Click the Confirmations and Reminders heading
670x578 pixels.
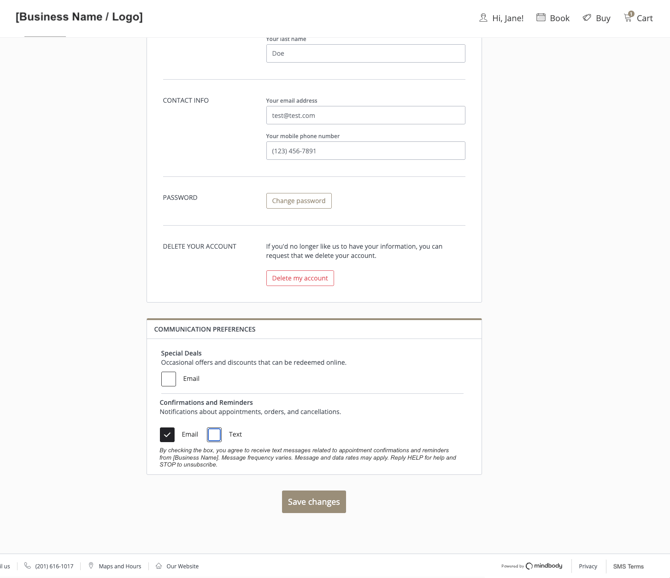(206, 402)
